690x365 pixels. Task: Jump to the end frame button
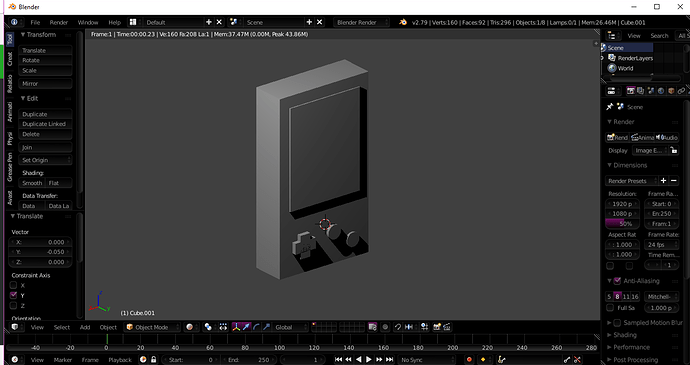[x=389, y=360]
